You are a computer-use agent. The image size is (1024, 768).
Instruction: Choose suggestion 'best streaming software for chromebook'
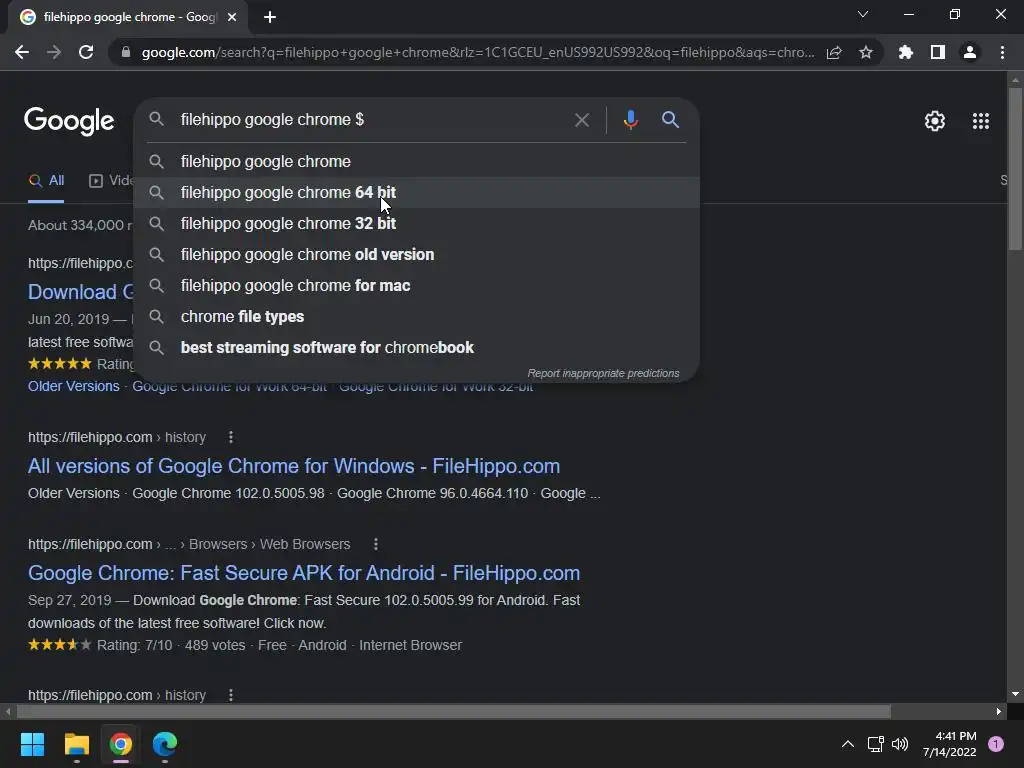pyautogui.click(x=417, y=347)
